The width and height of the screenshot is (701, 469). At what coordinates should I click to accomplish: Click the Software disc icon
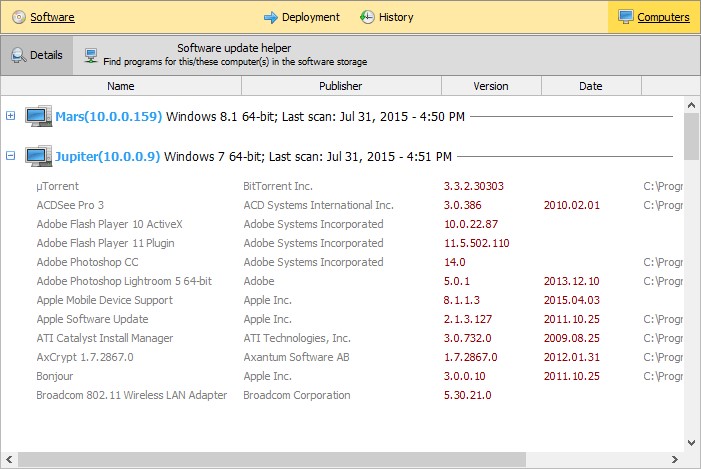tap(18, 17)
